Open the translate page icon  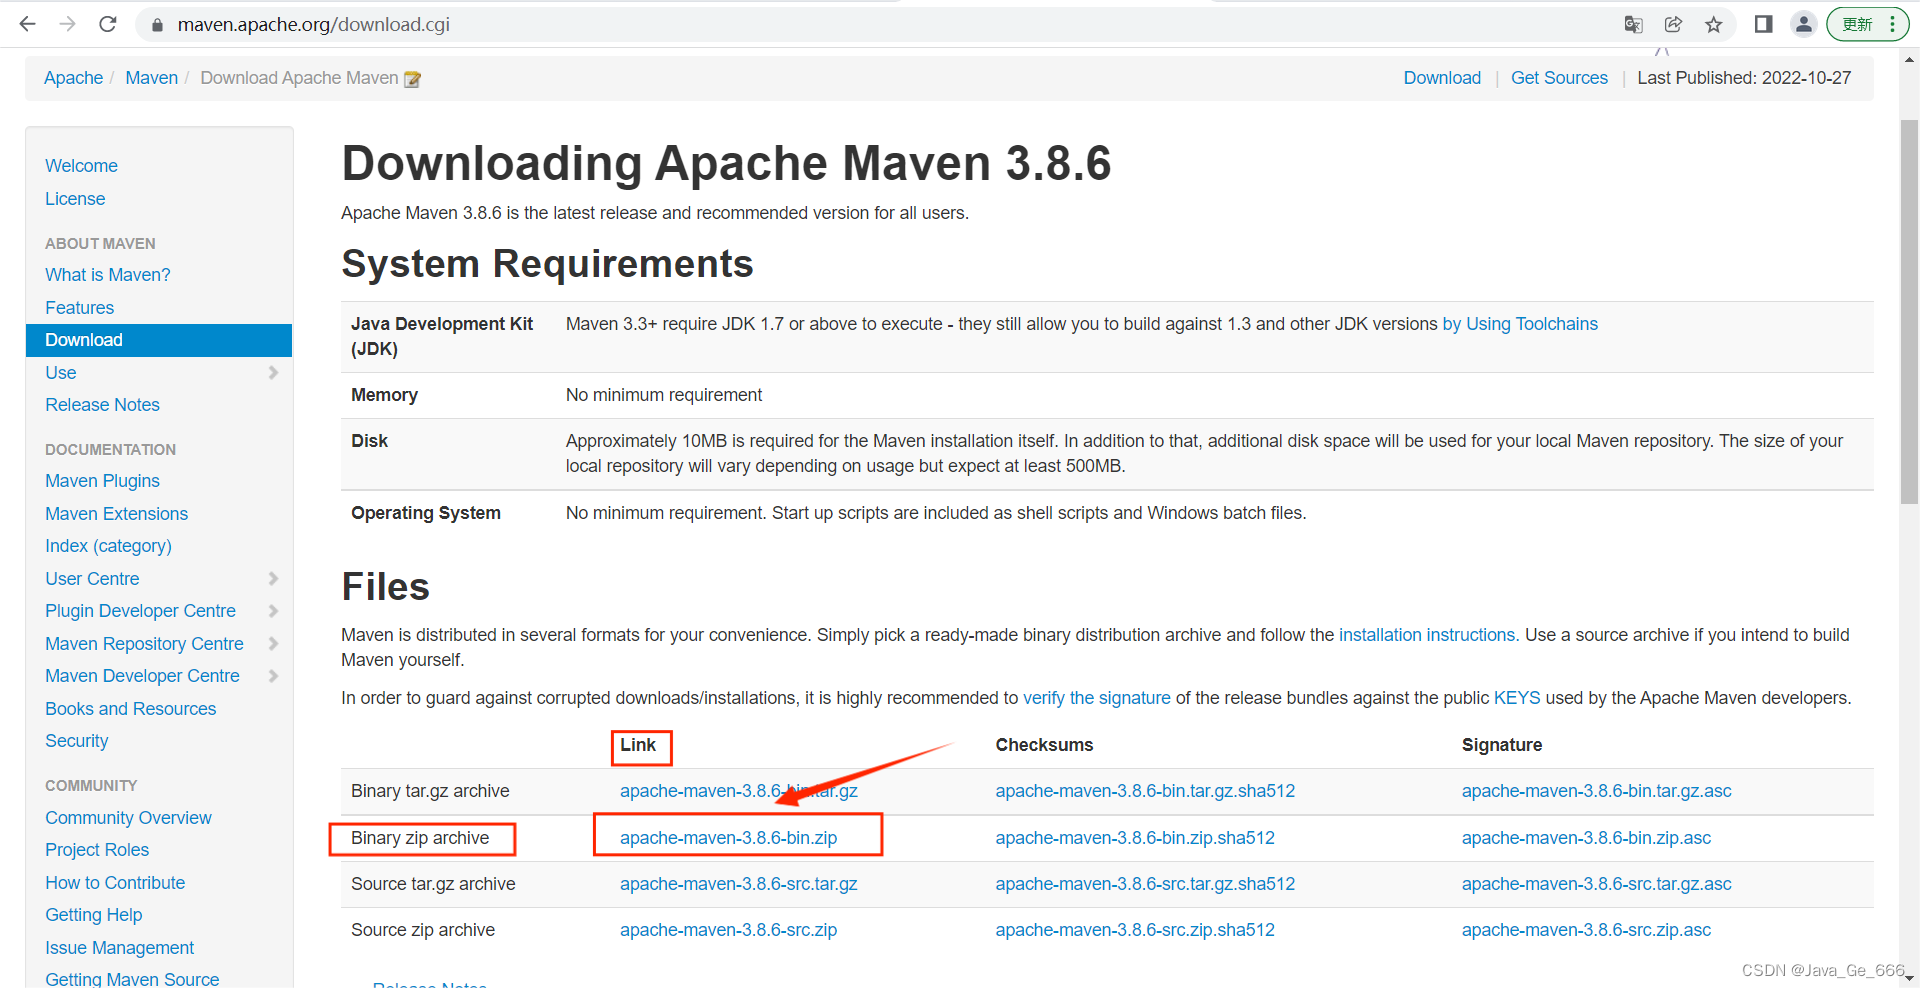click(x=1634, y=24)
